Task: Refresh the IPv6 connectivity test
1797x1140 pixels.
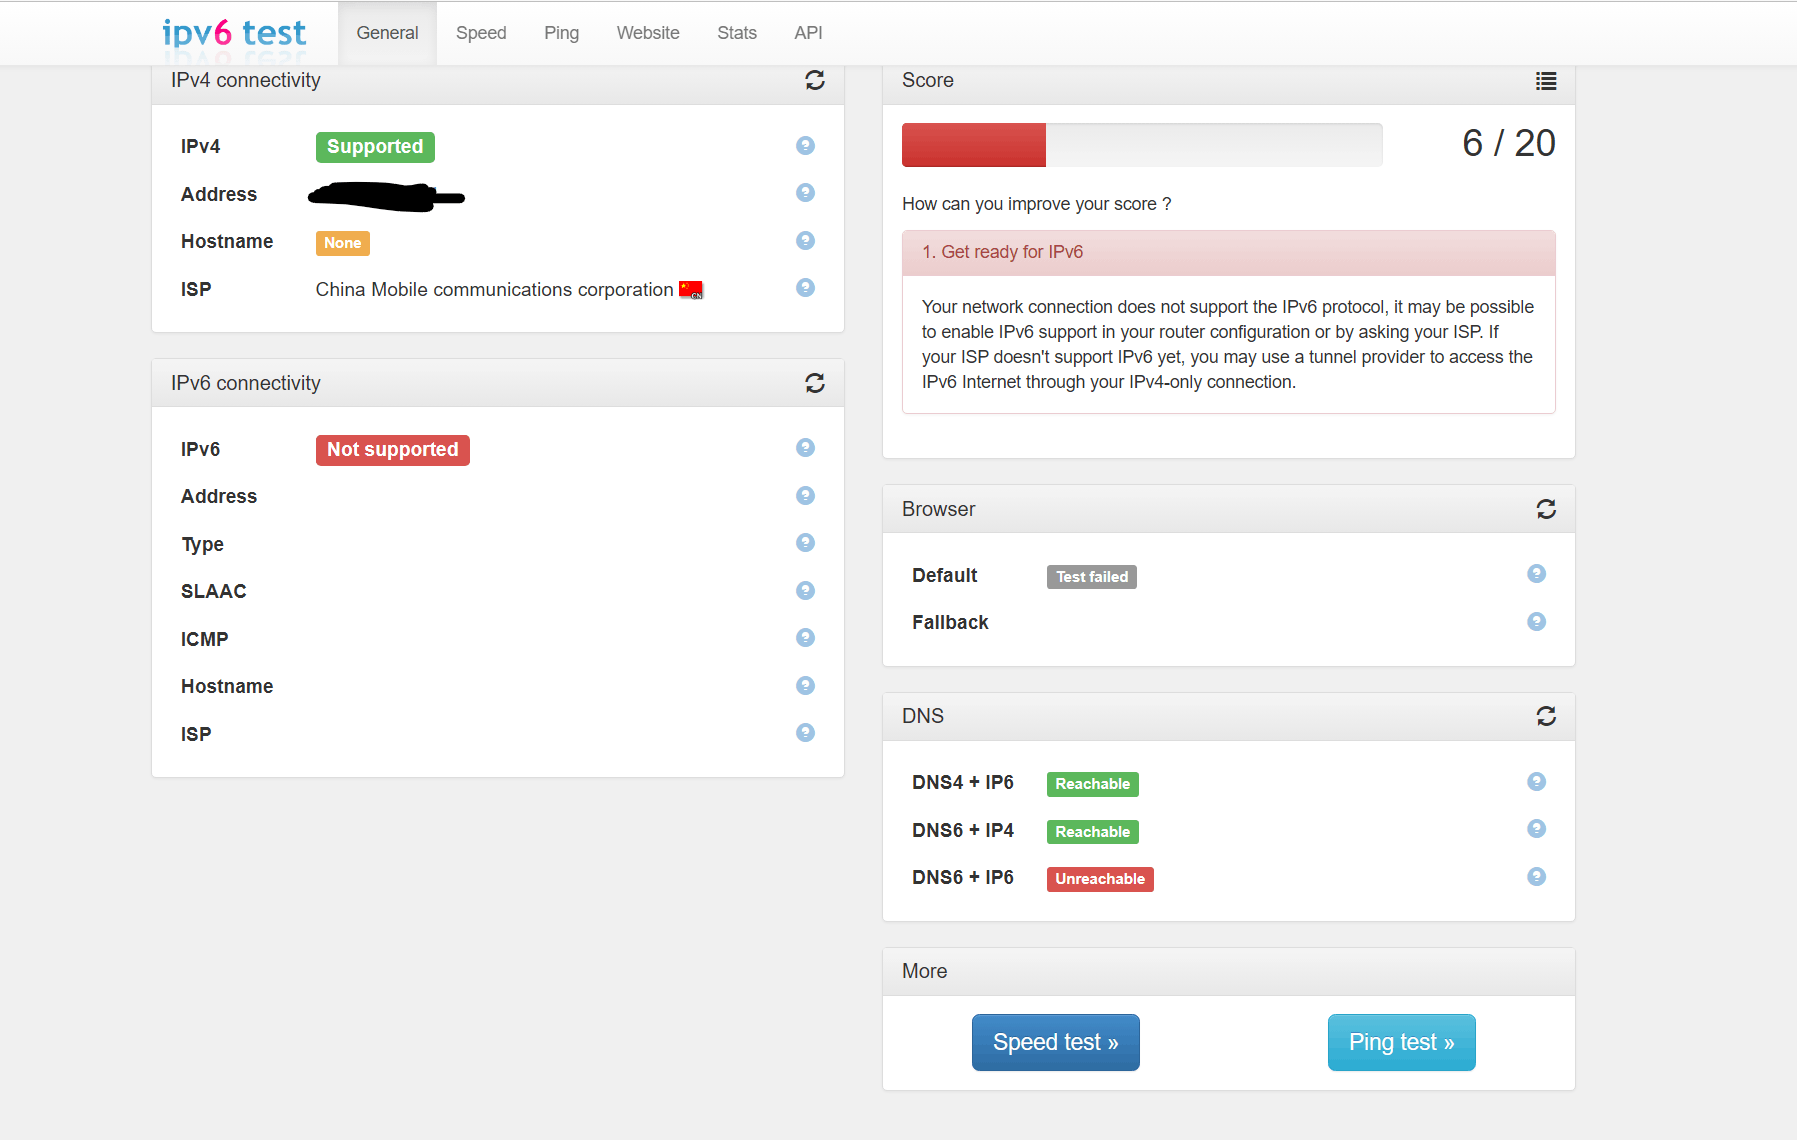Action: (815, 383)
